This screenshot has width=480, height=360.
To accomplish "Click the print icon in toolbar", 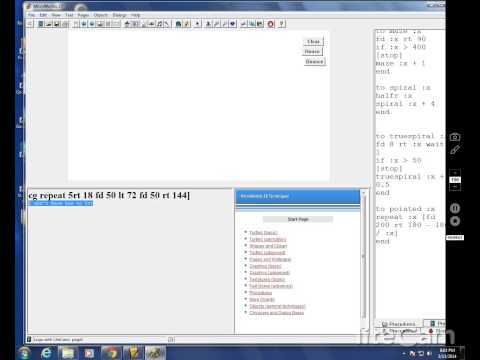I will 65,24.
